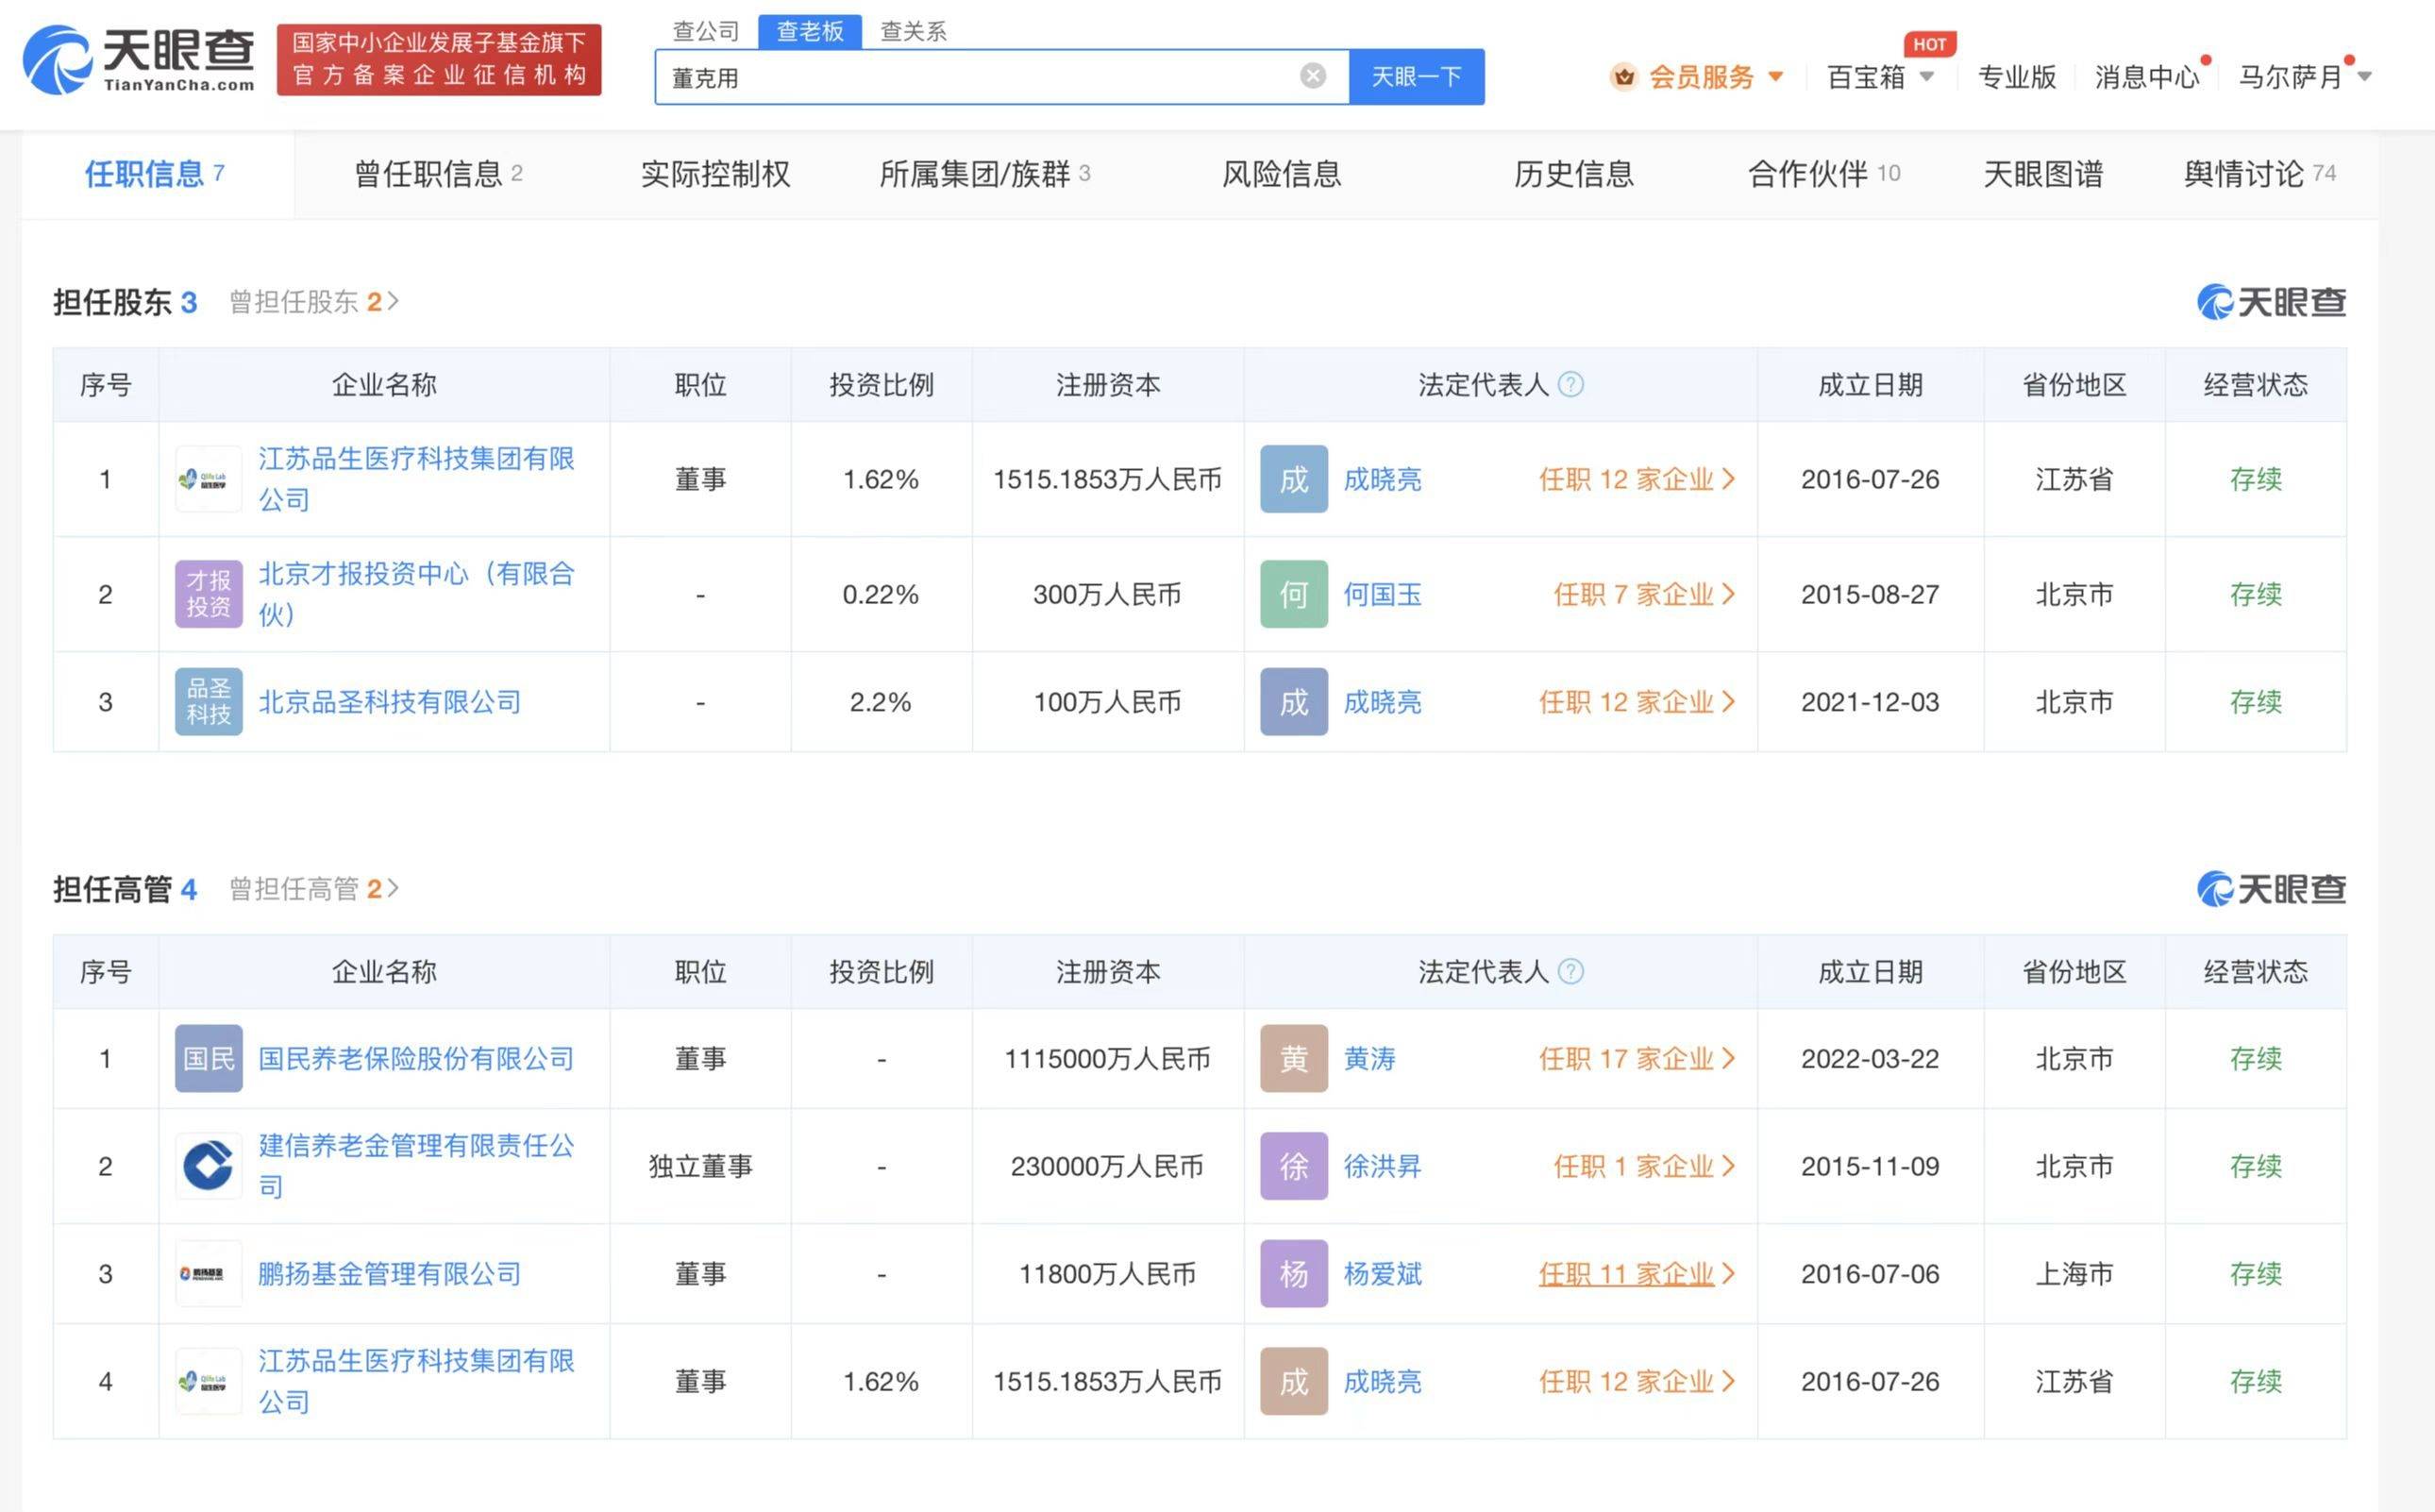Open the 曾任职信息 tab

click(438, 174)
